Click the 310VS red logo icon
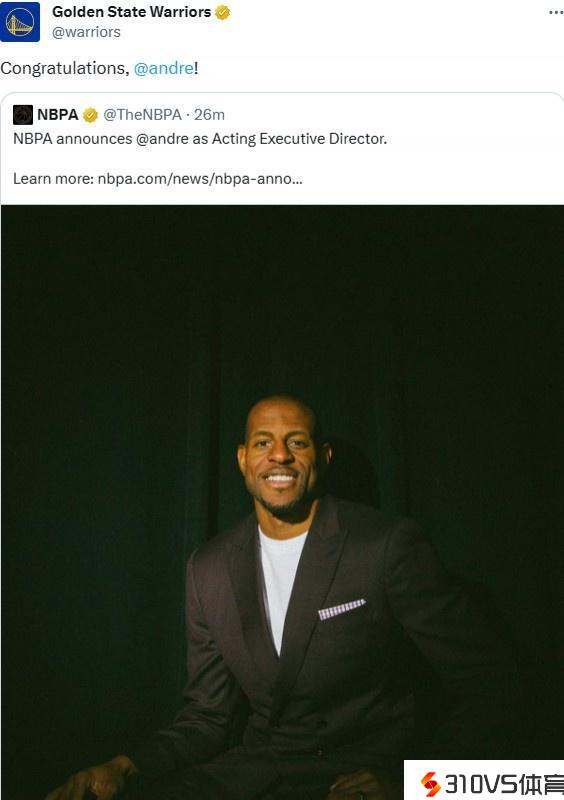 click(x=430, y=784)
